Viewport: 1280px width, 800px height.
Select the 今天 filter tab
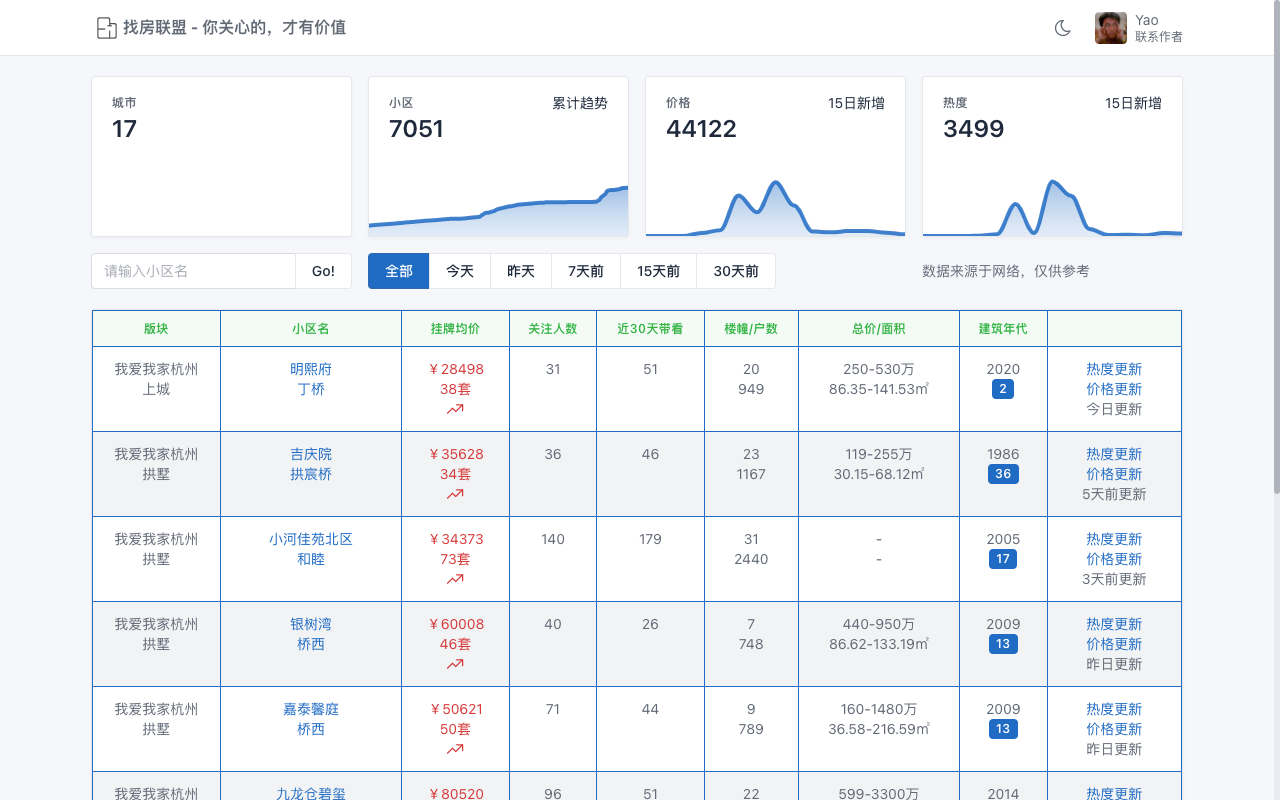460,271
